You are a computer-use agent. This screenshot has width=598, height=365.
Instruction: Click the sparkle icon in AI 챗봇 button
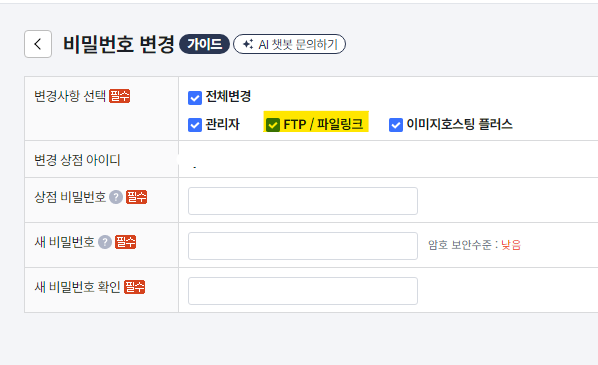(x=248, y=44)
